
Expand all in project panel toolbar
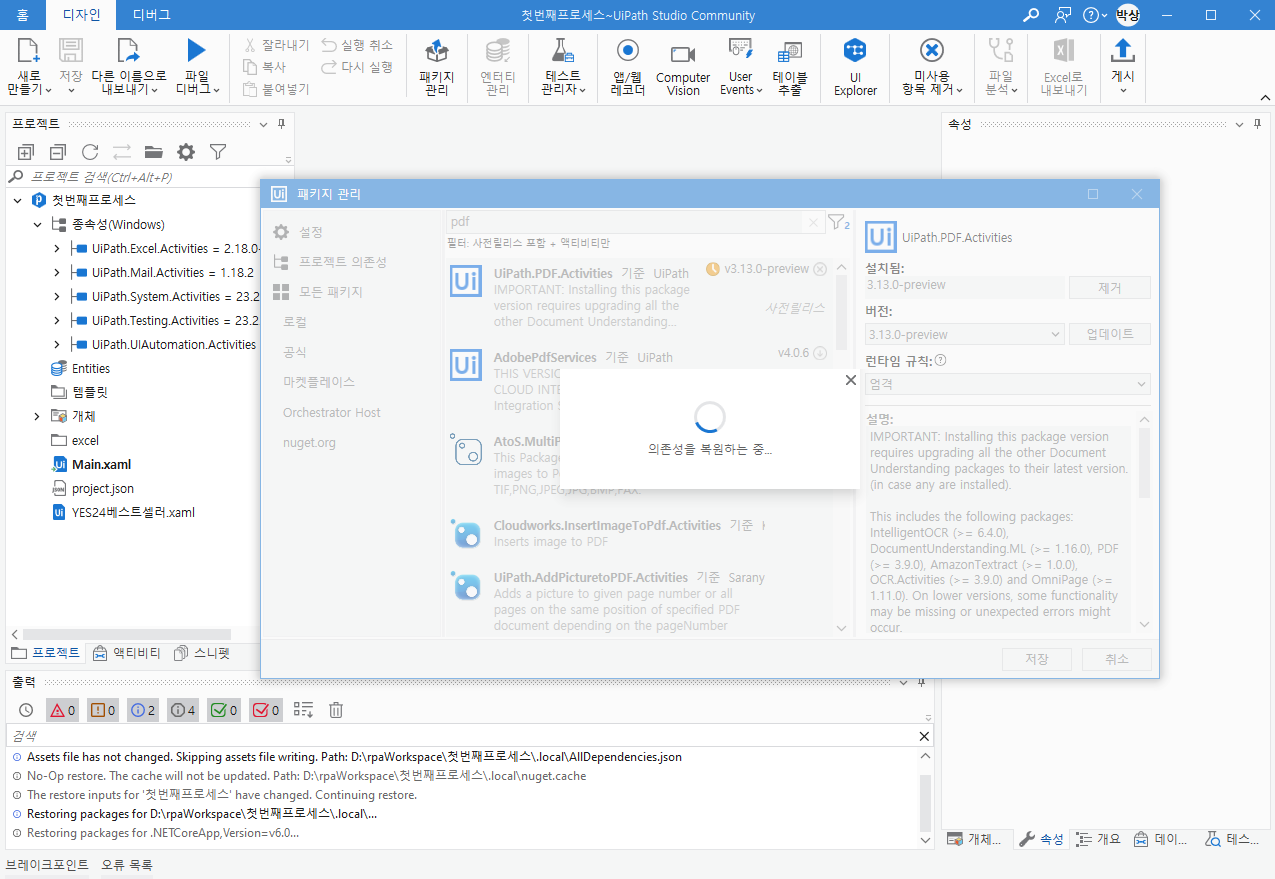coord(26,152)
